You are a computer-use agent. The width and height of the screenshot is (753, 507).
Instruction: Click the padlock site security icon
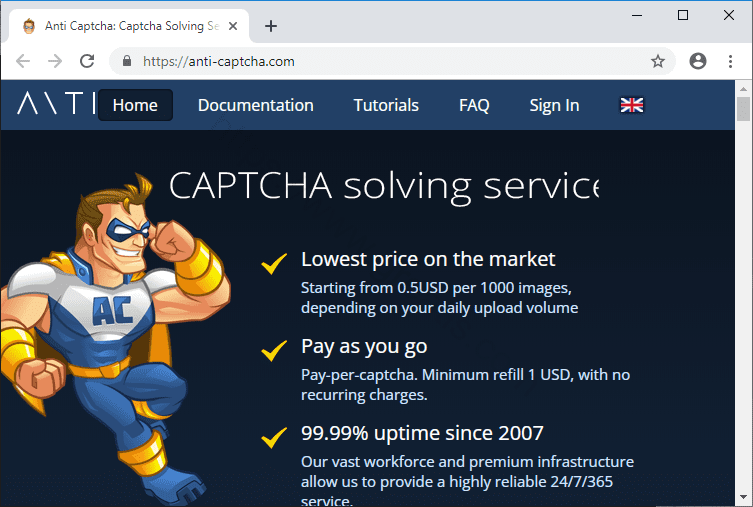[x=127, y=61]
